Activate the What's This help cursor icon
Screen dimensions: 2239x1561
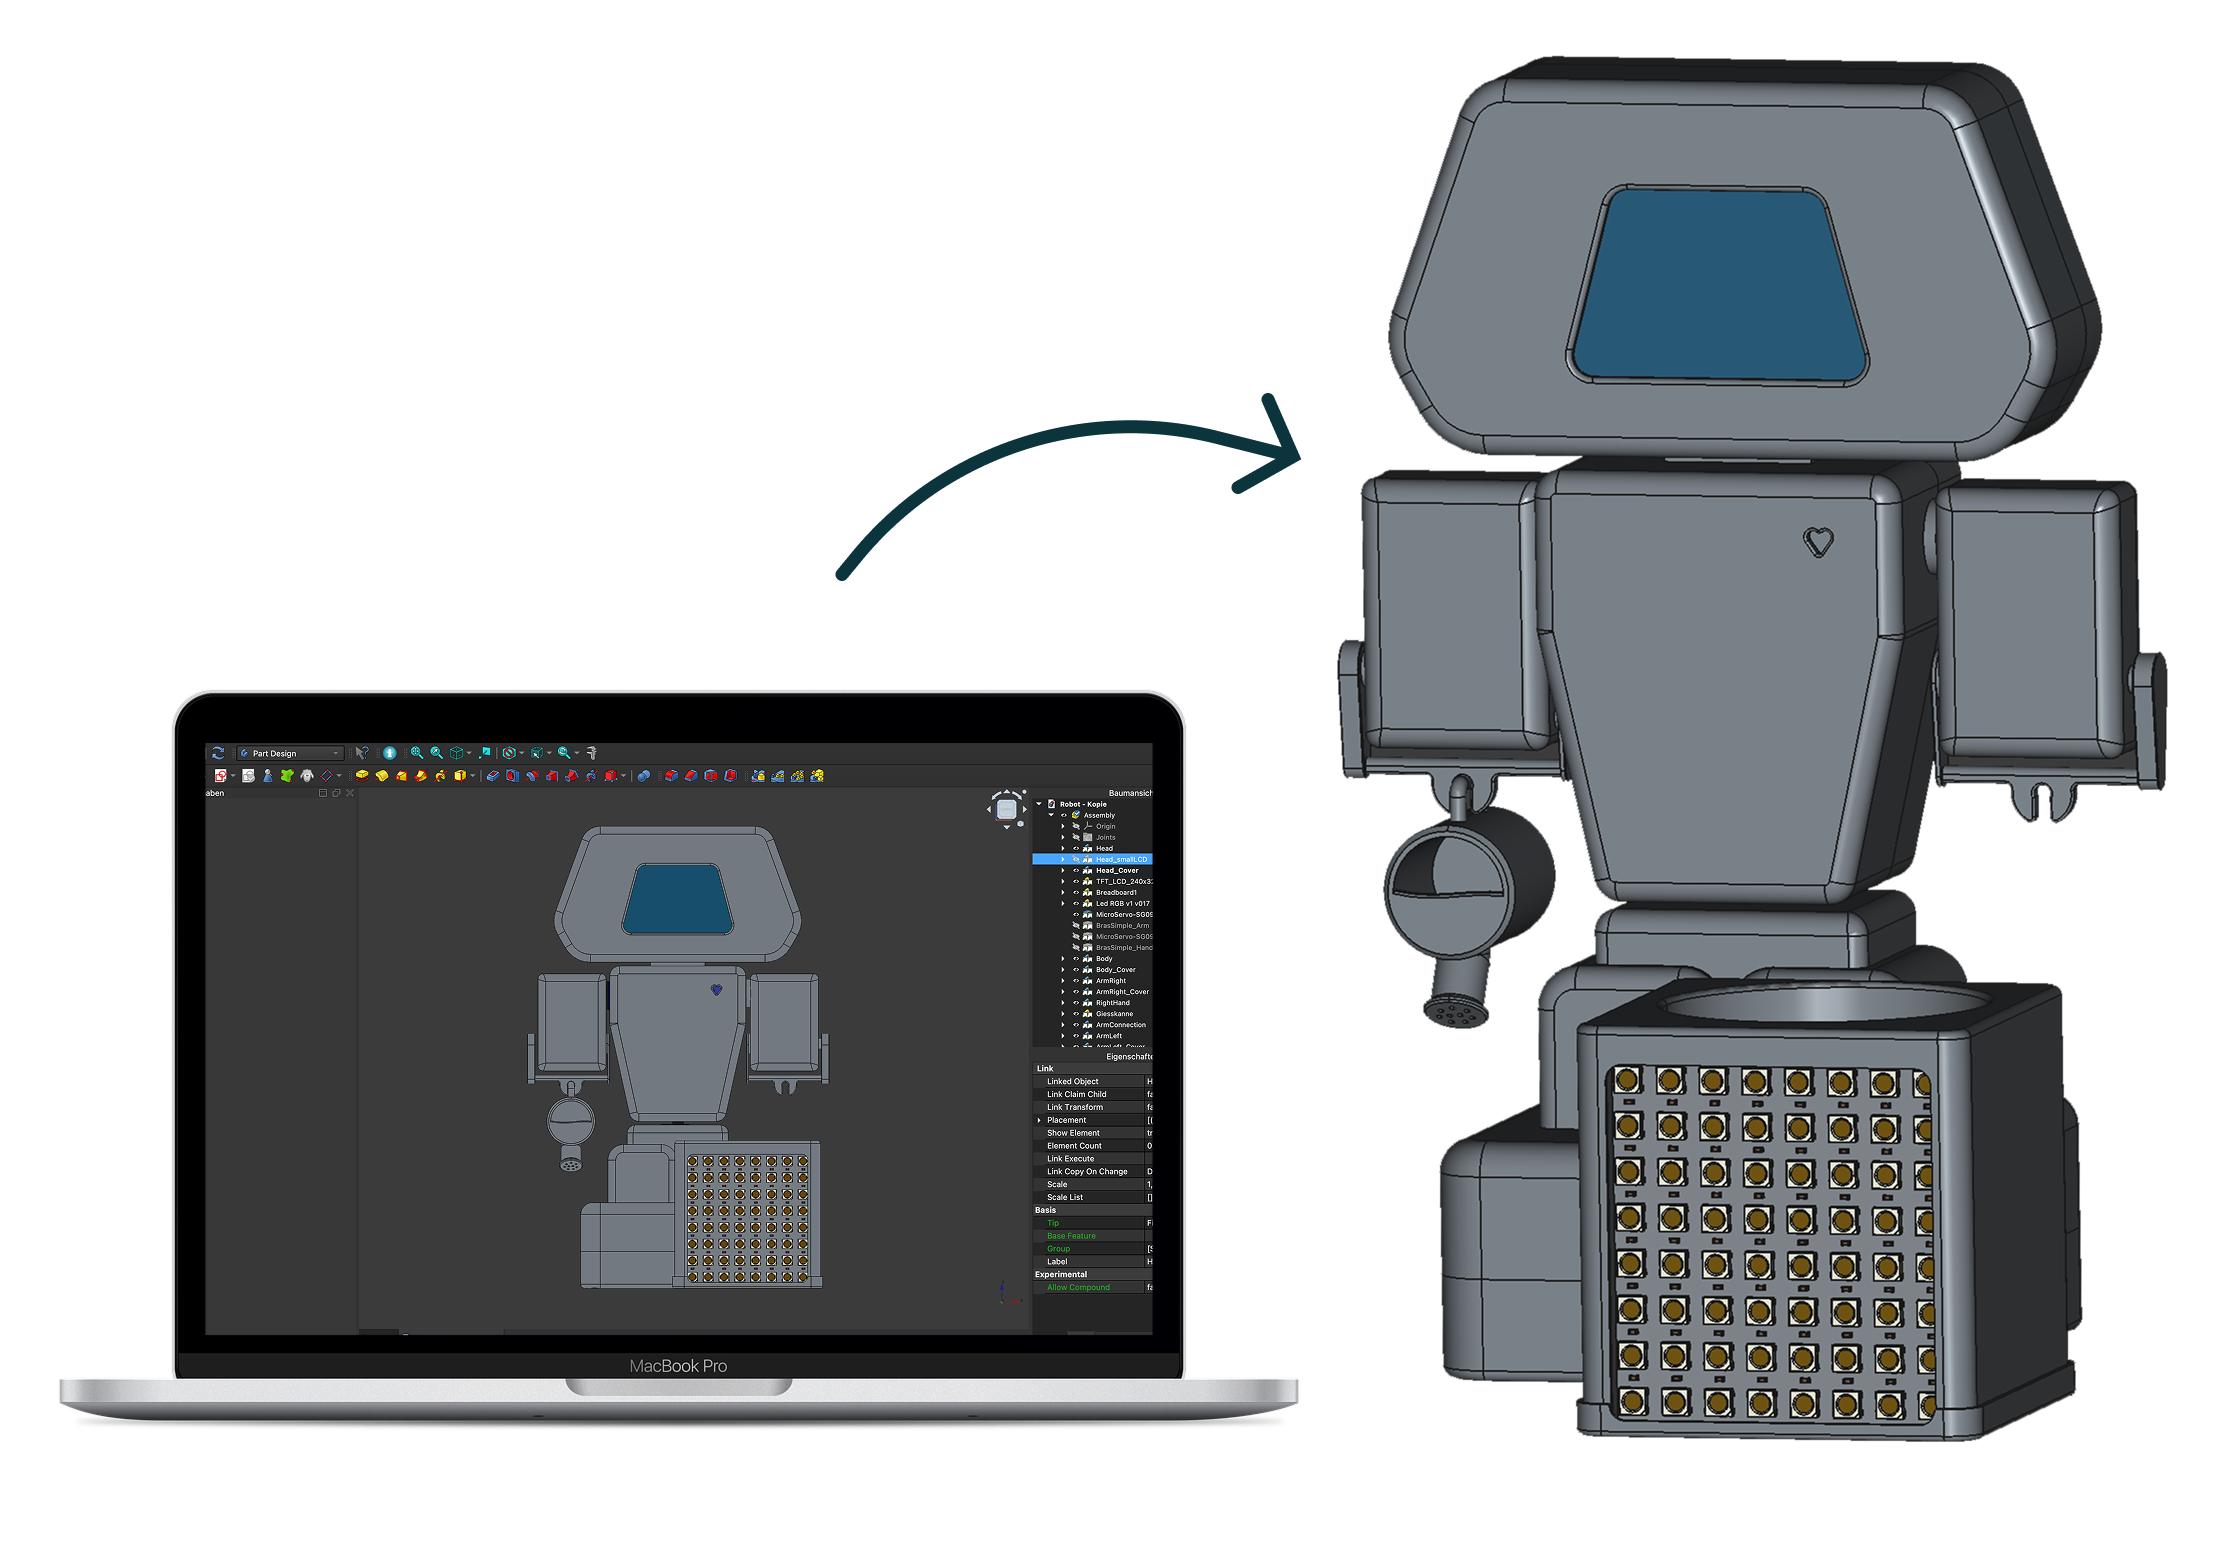362,753
